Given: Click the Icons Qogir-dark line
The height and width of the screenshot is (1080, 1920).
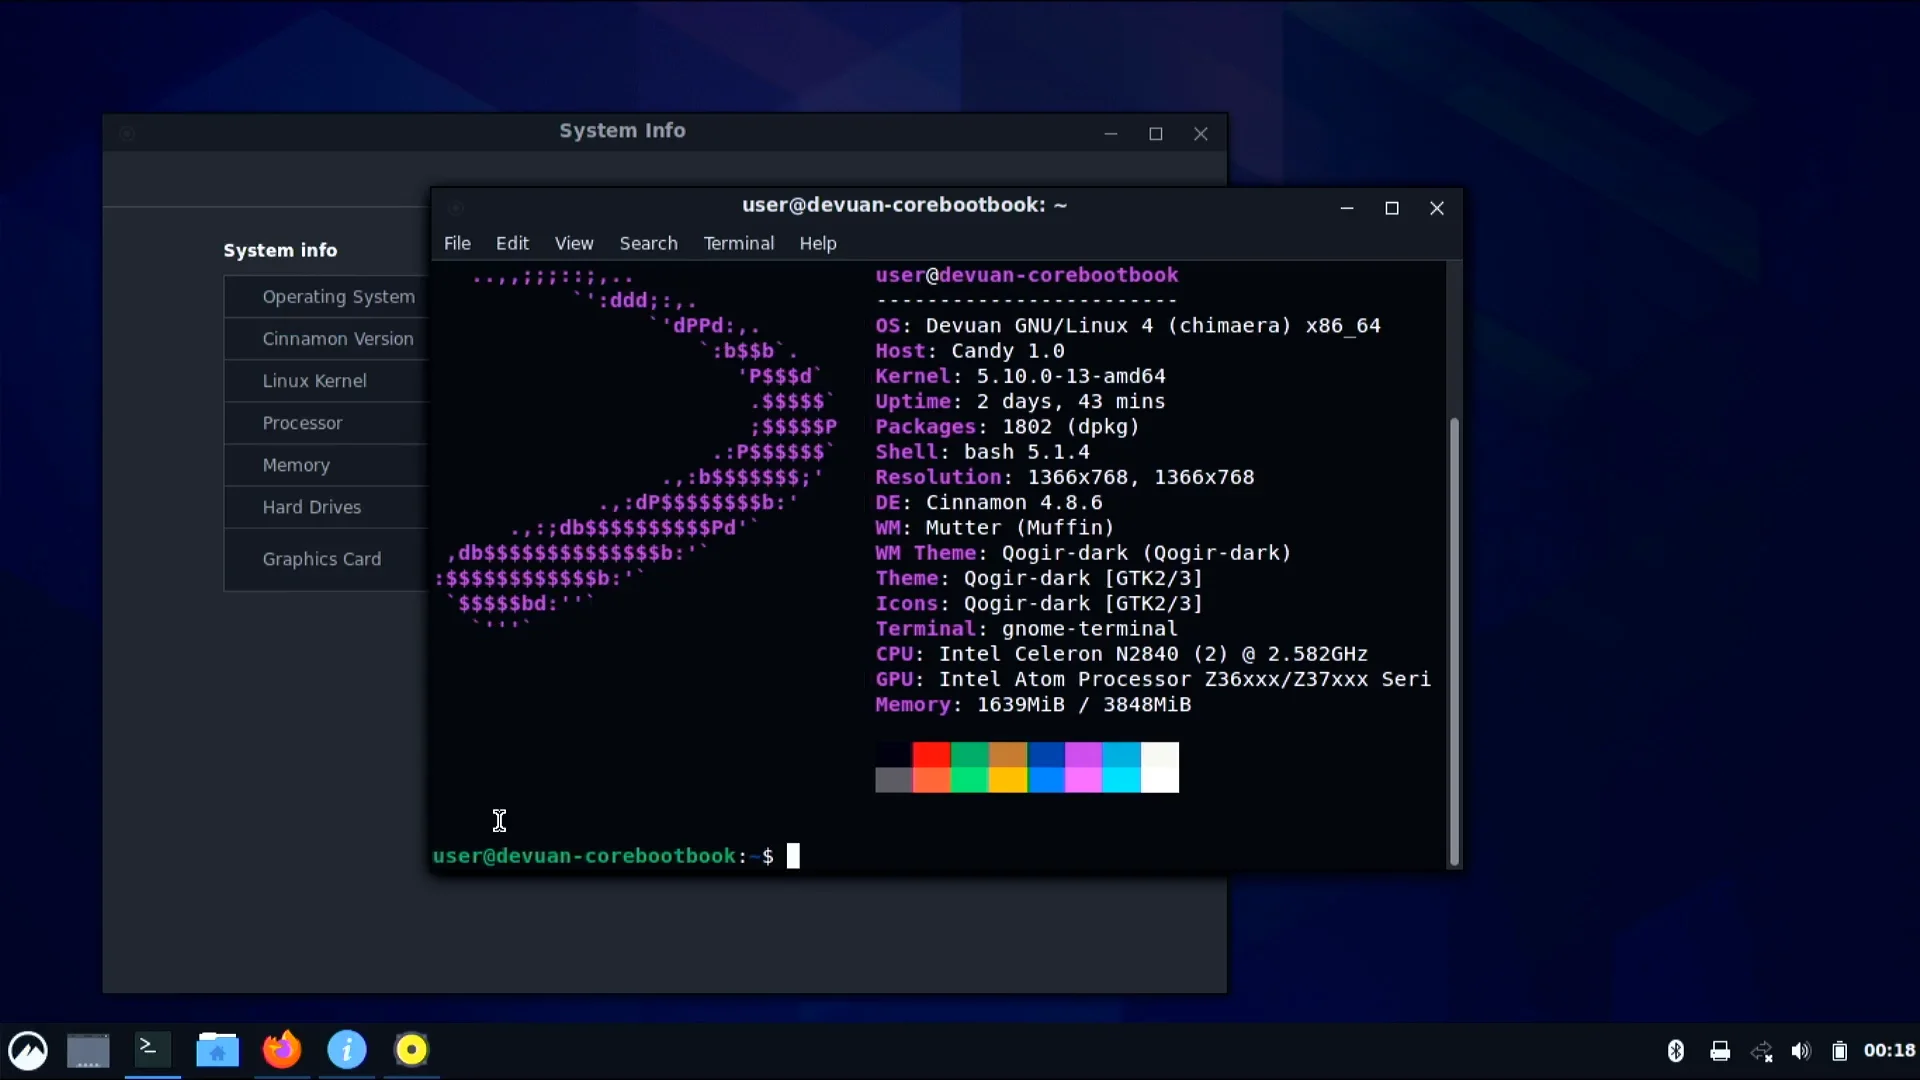Looking at the screenshot, I should click(1039, 604).
